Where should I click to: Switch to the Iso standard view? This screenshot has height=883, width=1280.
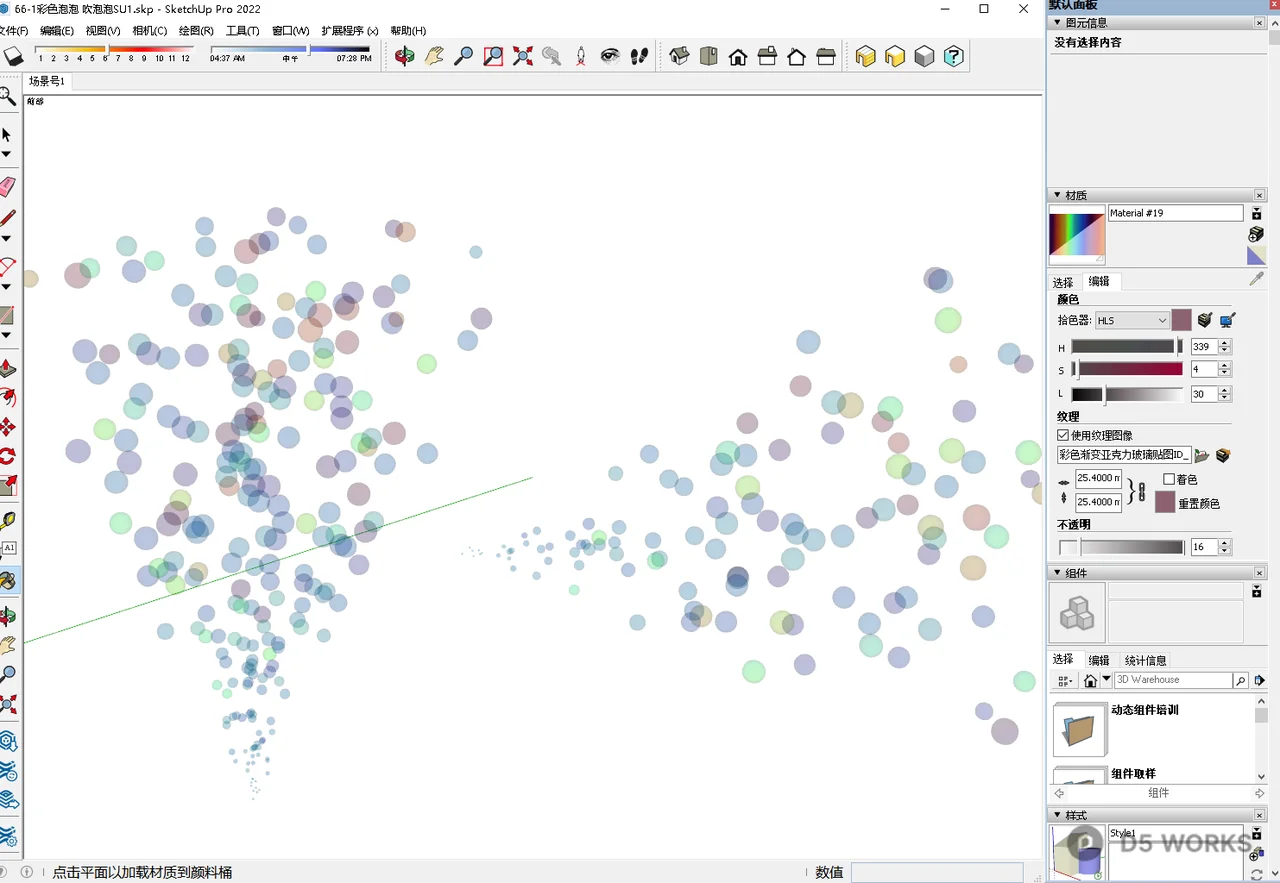tap(679, 56)
